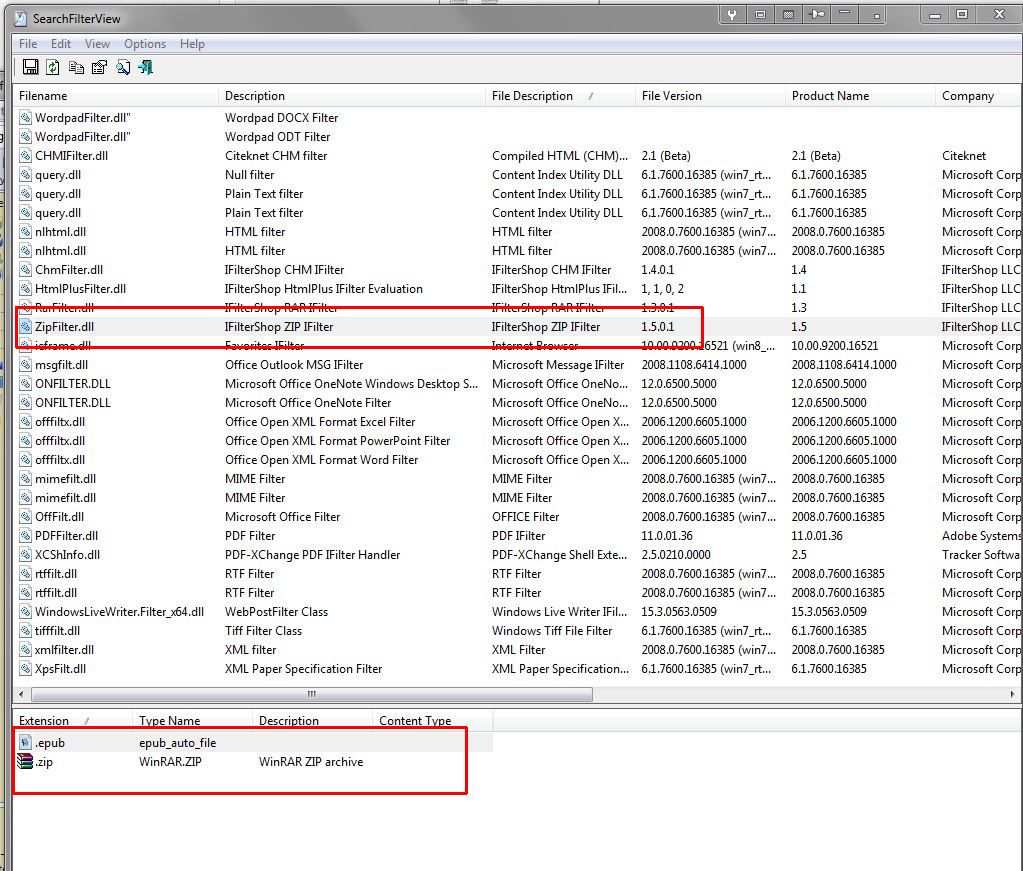The height and width of the screenshot is (871, 1023).
Task: Click the checkered pattern button in the title bar
Action: (788, 14)
